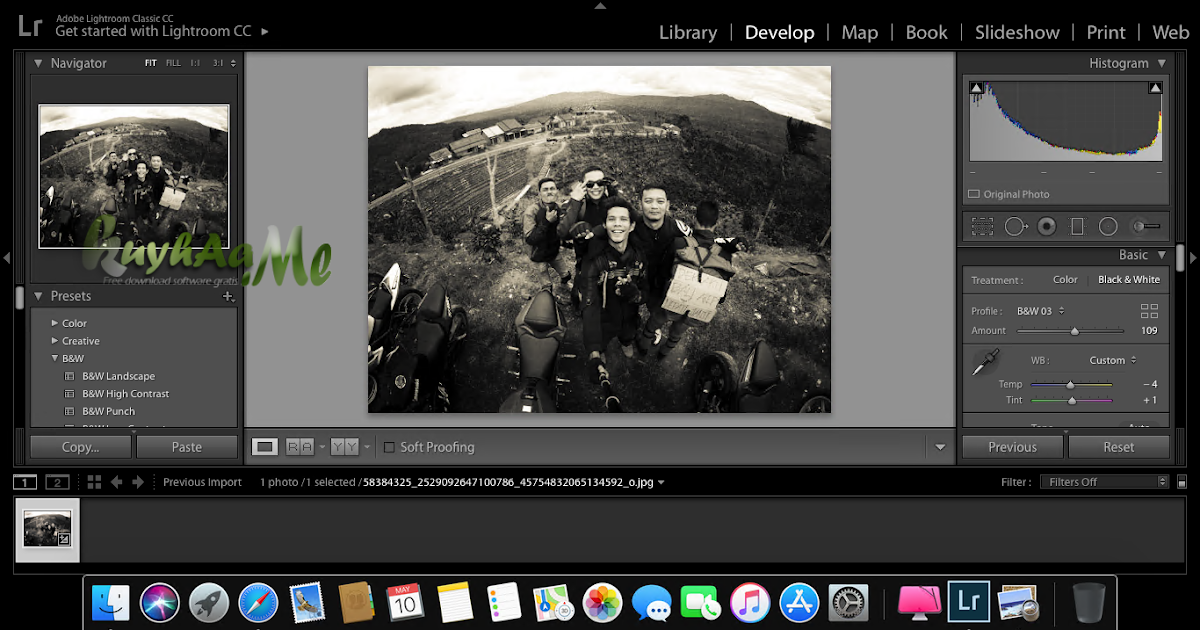Set Treatment to Black & White
Image resolution: width=1200 pixels, height=630 pixels.
click(1129, 280)
